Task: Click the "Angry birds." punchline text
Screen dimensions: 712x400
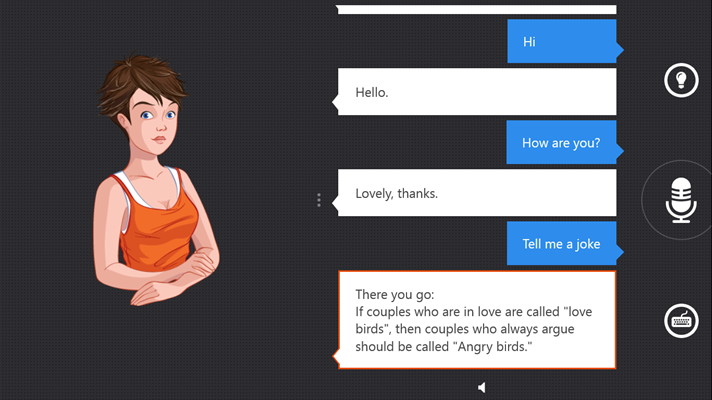Action: click(492, 346)
